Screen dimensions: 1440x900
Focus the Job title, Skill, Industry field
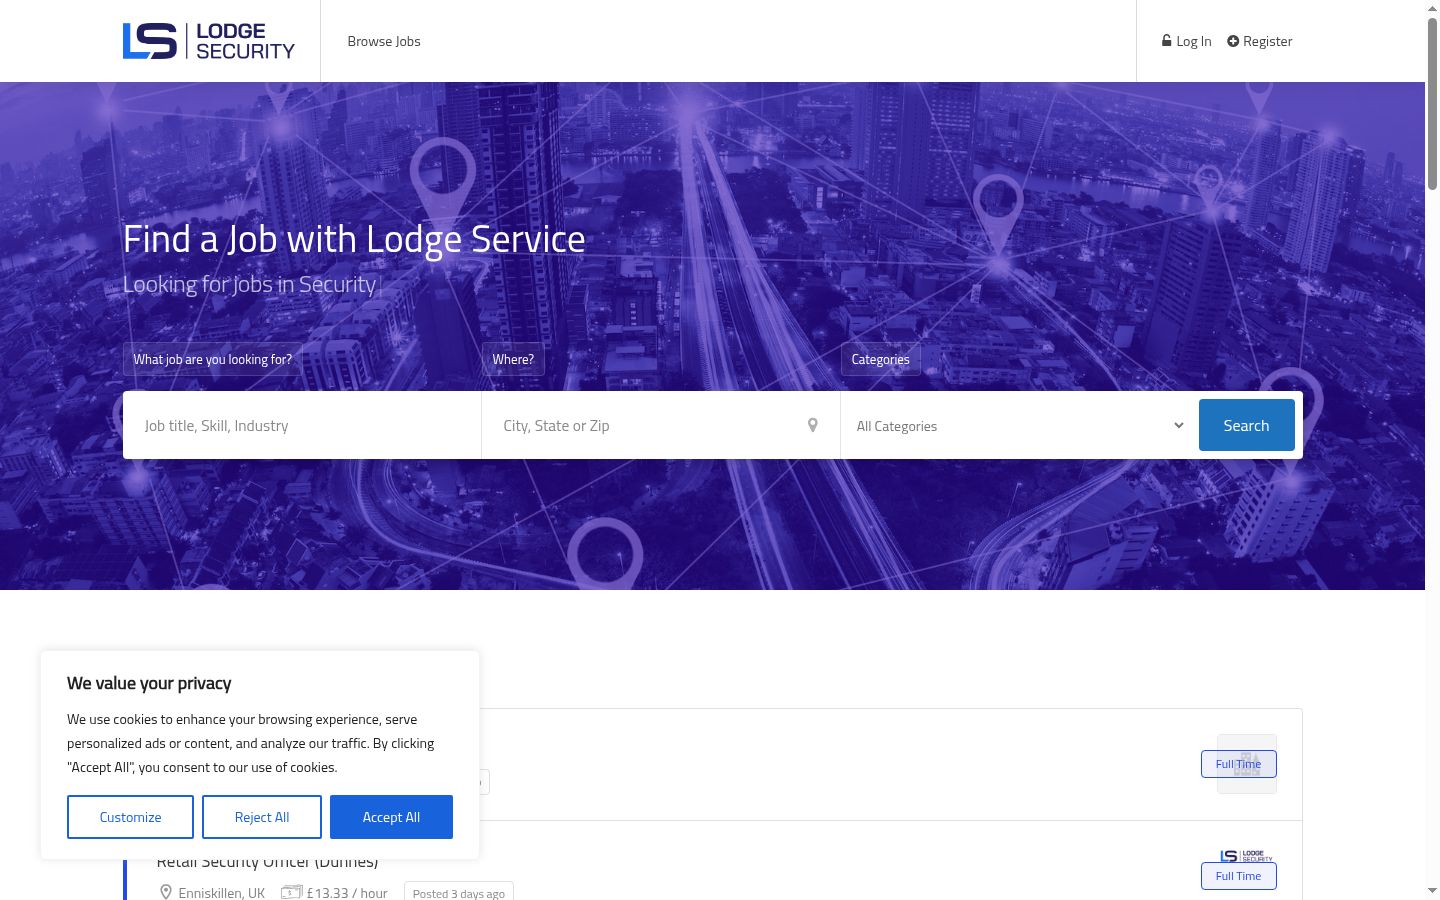click(302, 425)
